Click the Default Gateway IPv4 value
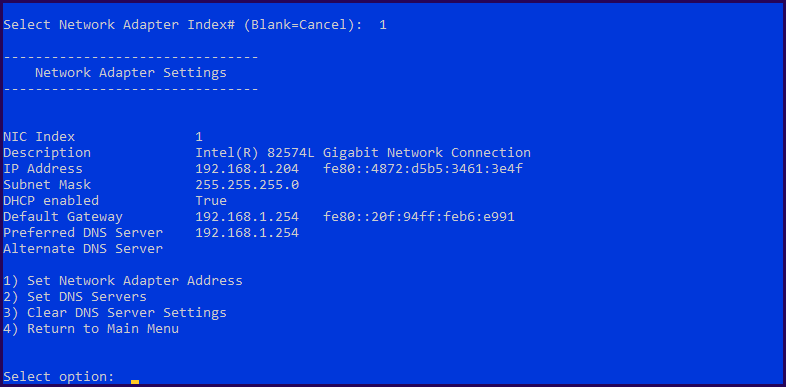 tap(247, 217)
